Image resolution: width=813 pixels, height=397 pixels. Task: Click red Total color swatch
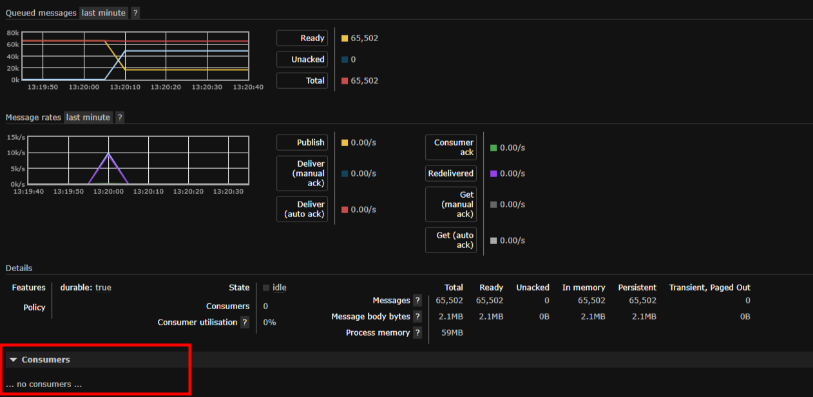(344, 80)
